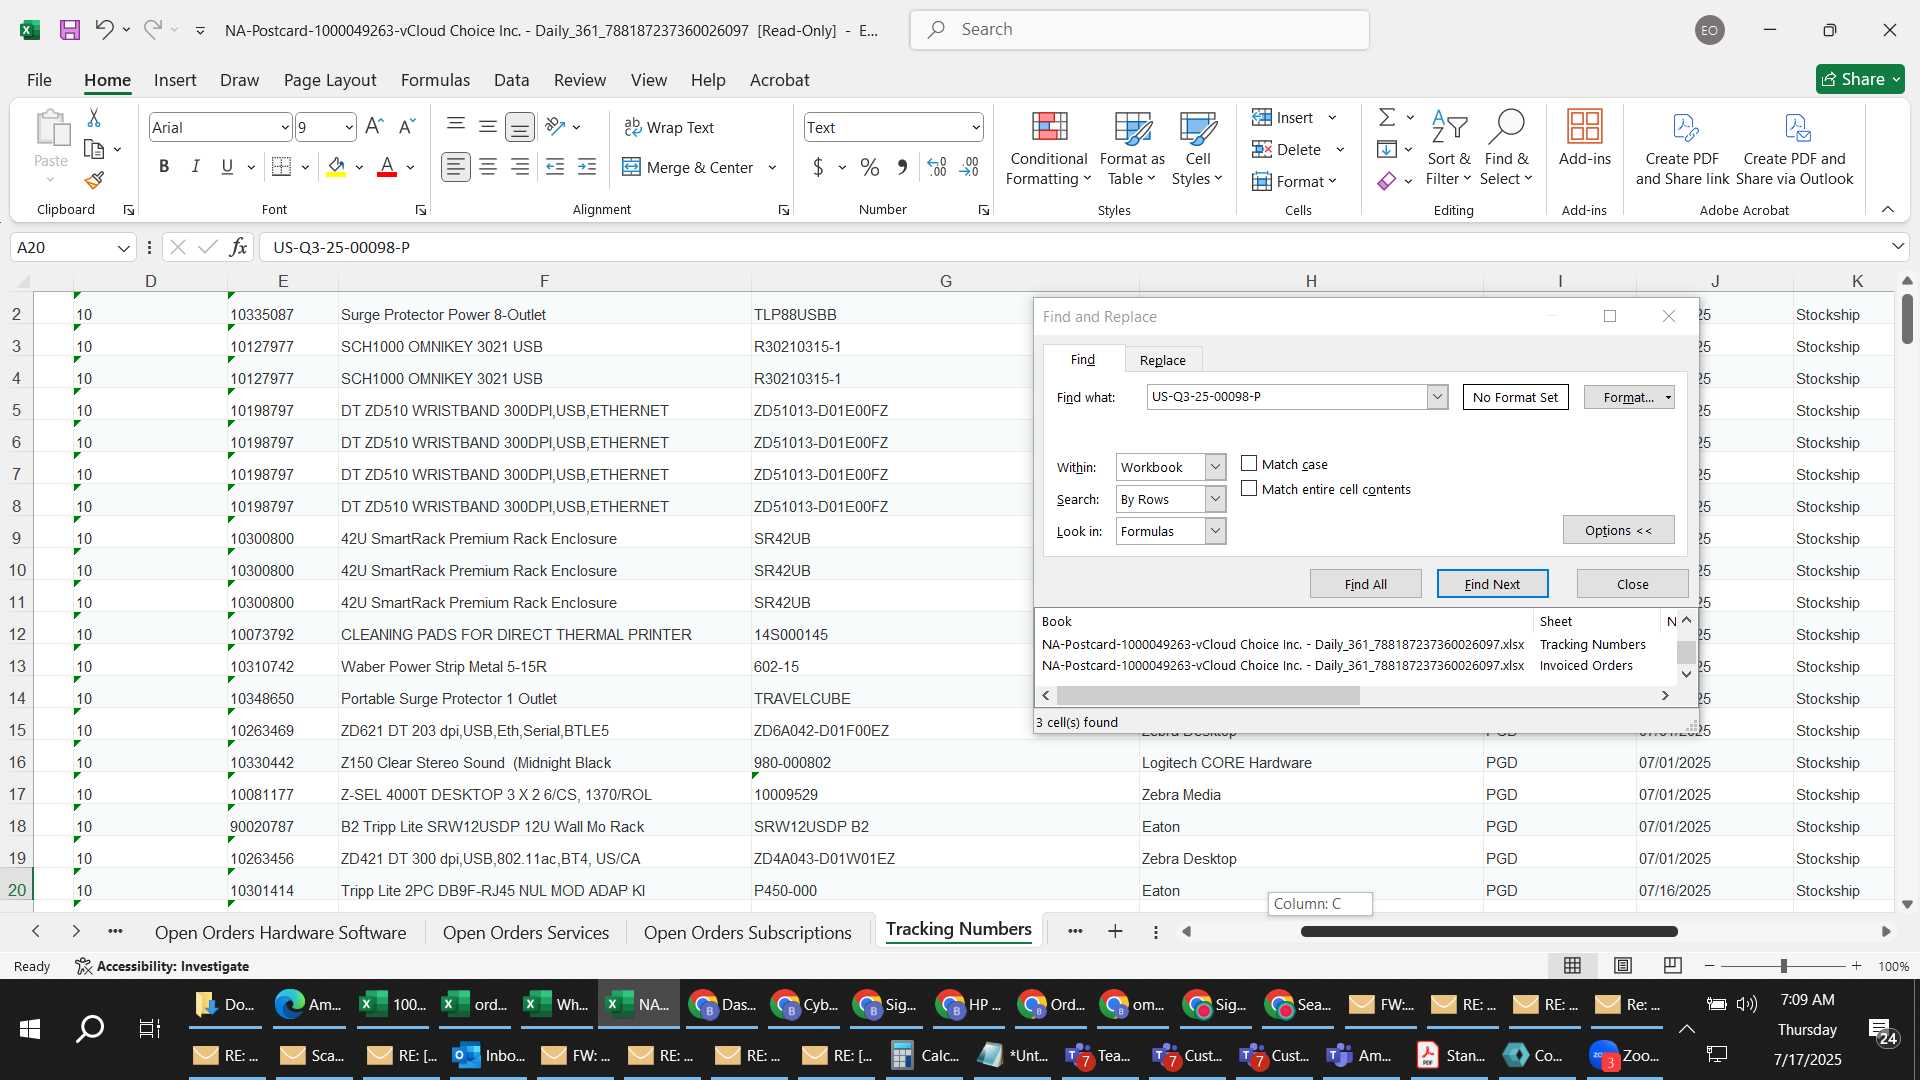Open the Insert ribbon tab
Screen dimensions: 1920x1080
pyautogui.click(x=175, y=80)
